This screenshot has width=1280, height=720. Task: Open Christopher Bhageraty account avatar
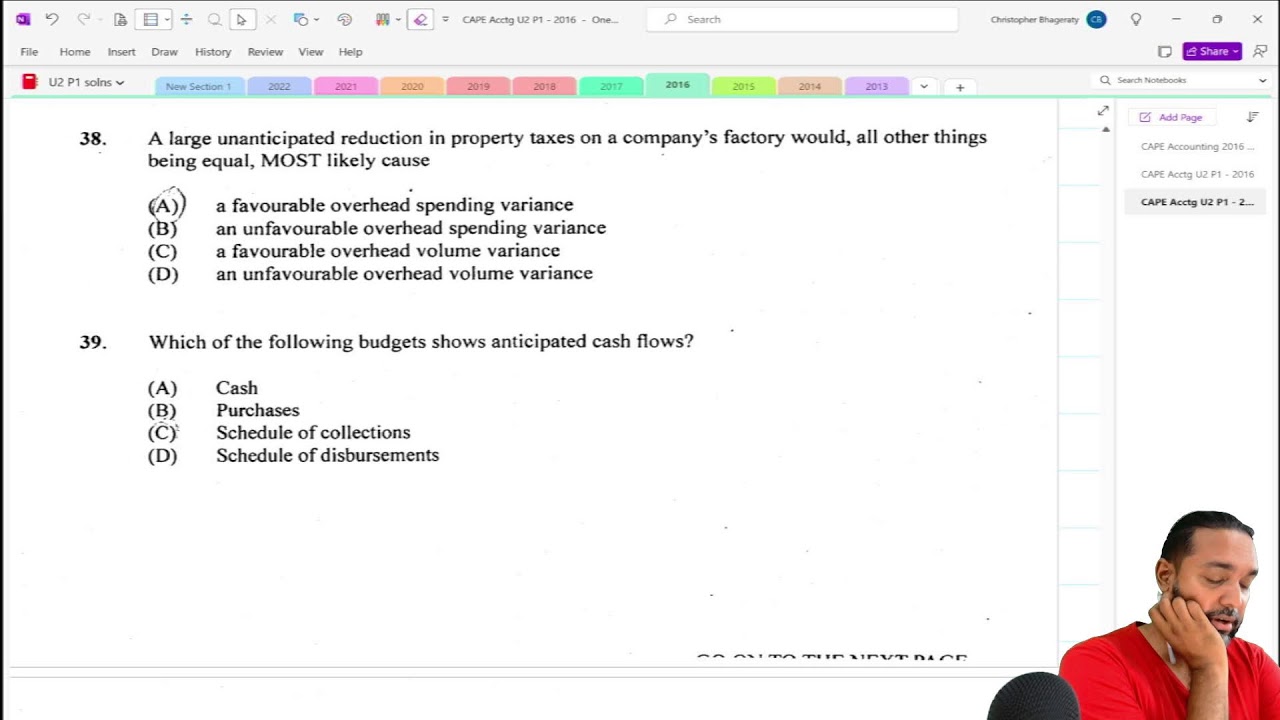pyautogui.click(x=1096, y=19)
